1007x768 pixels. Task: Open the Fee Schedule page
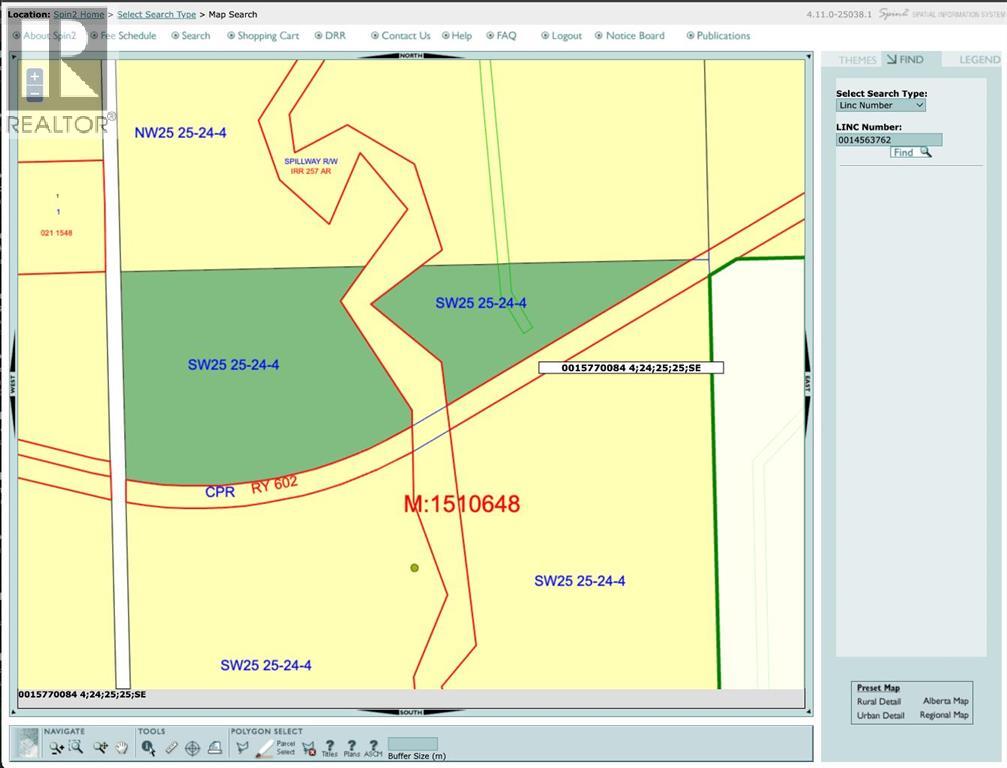click(128, 36)
